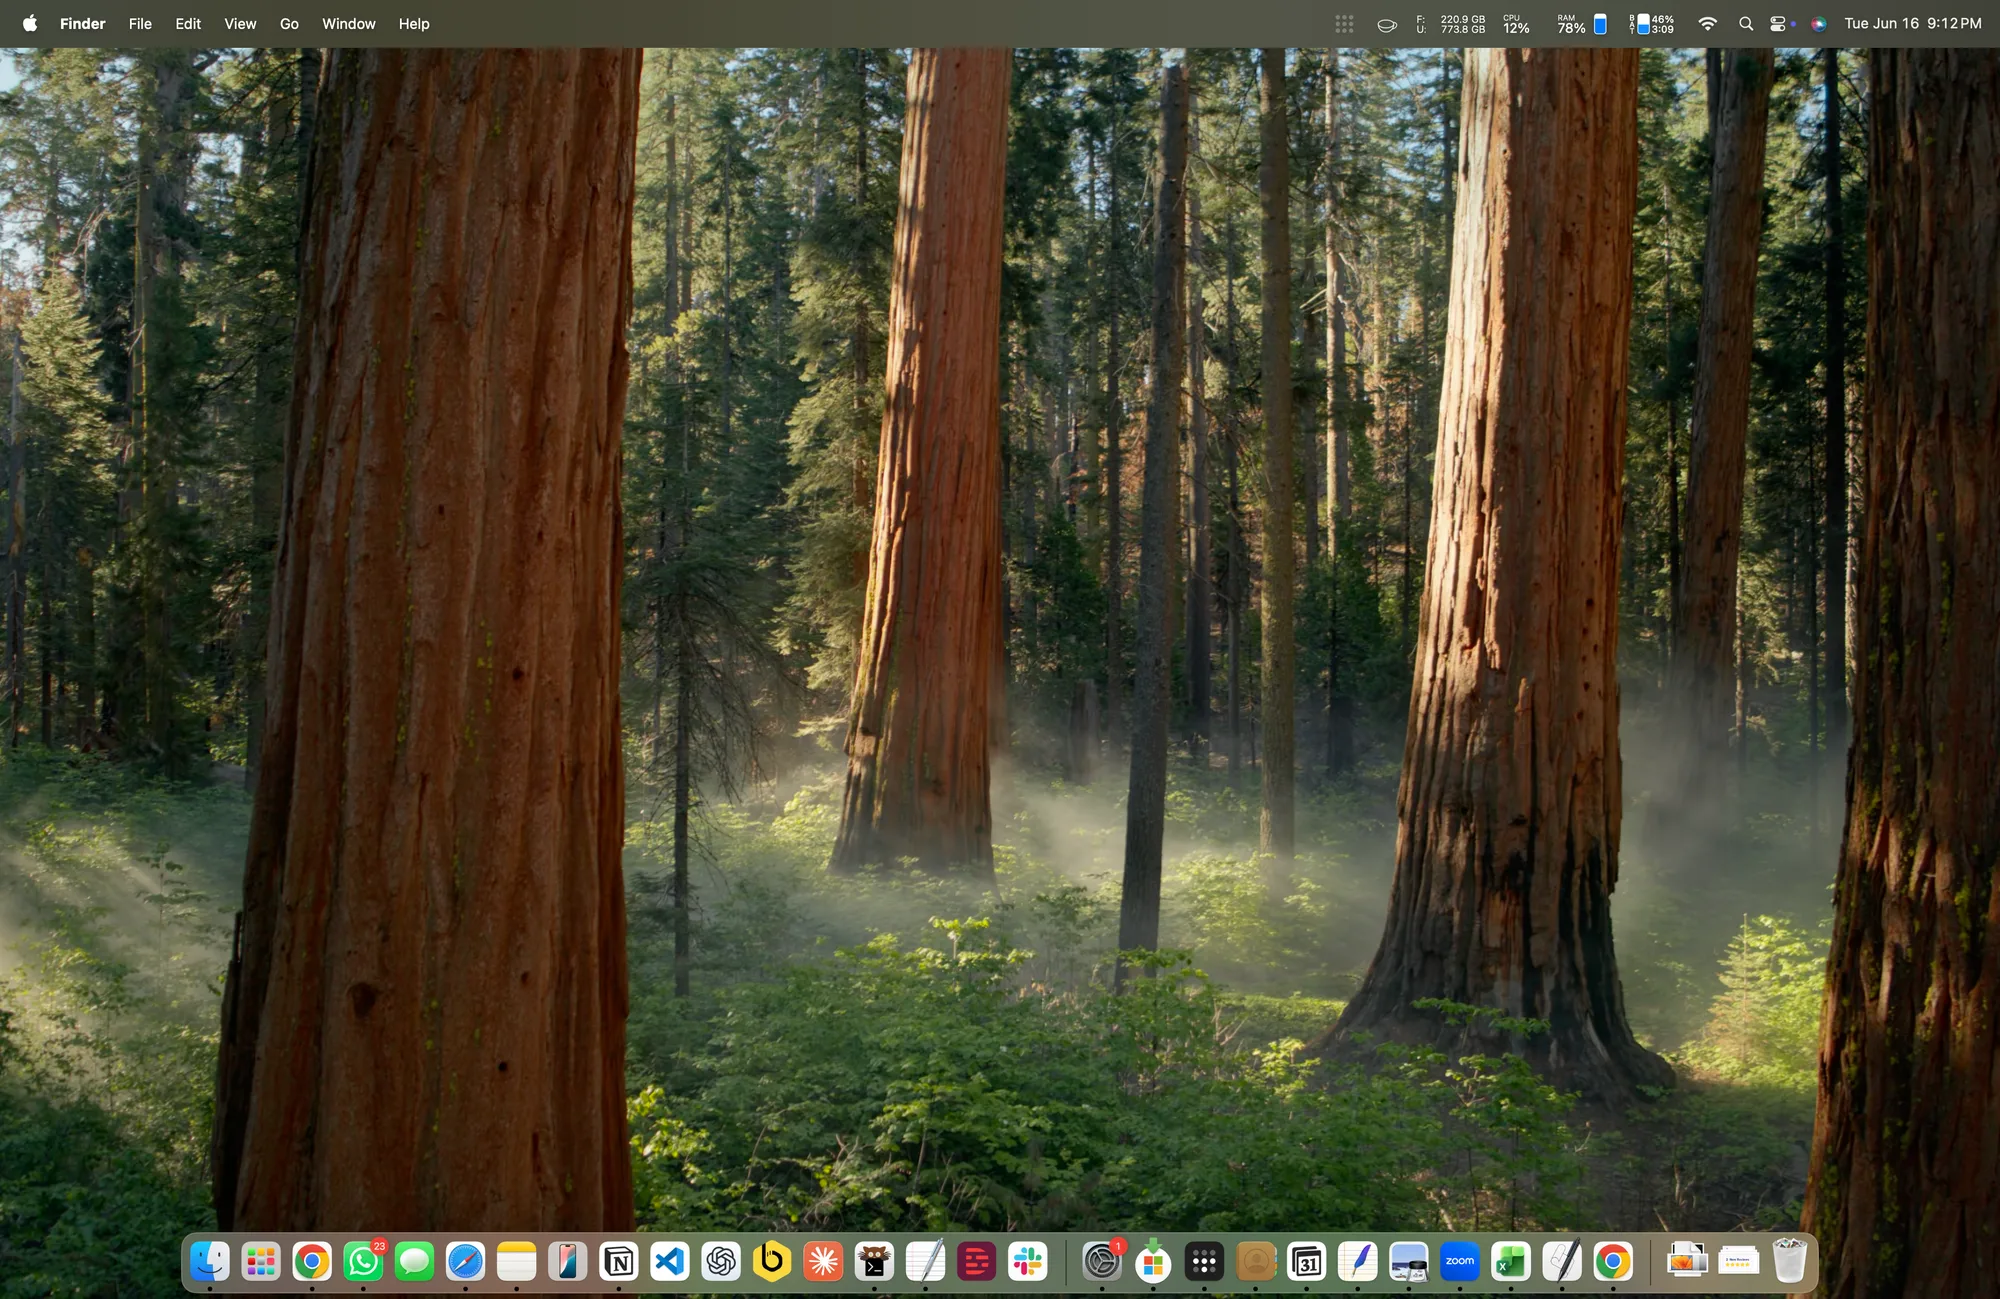This screenshot has width=2000, height=1299.
Task: Open Chrome beside Script Editor in dock
Action: (1613, 1262)
